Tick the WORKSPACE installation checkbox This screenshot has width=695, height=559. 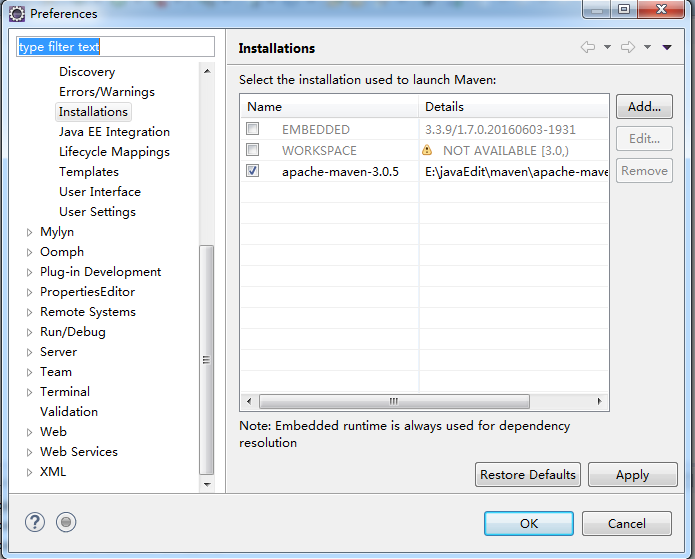pos(253,150)
